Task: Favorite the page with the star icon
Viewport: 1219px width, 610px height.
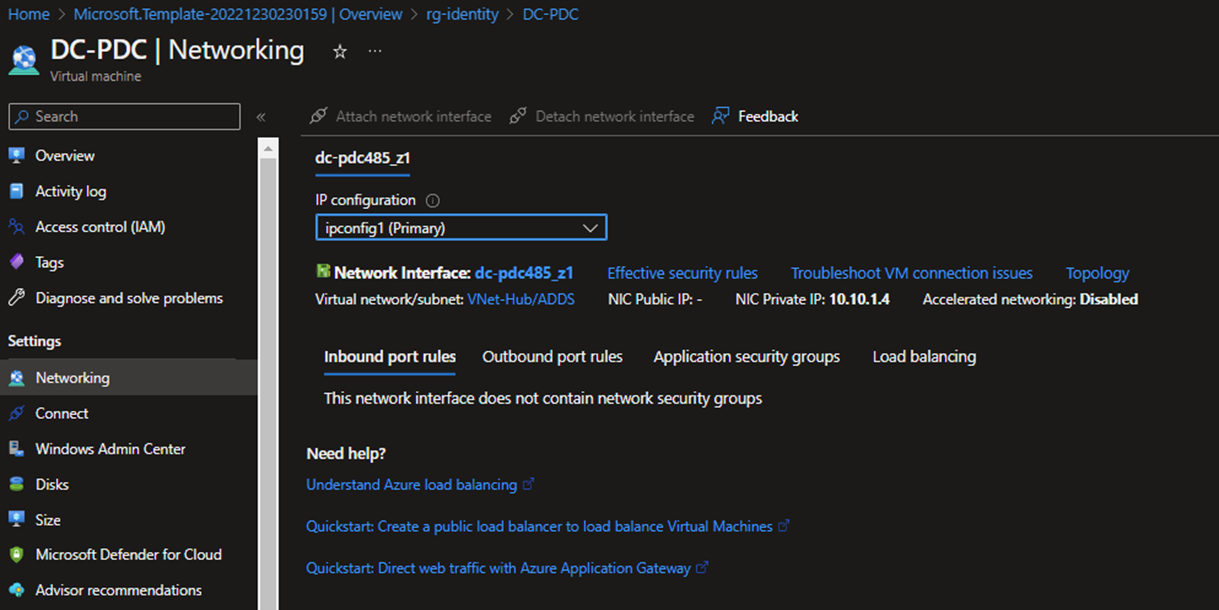Action: pyautogui.click(x=340, y=51)
